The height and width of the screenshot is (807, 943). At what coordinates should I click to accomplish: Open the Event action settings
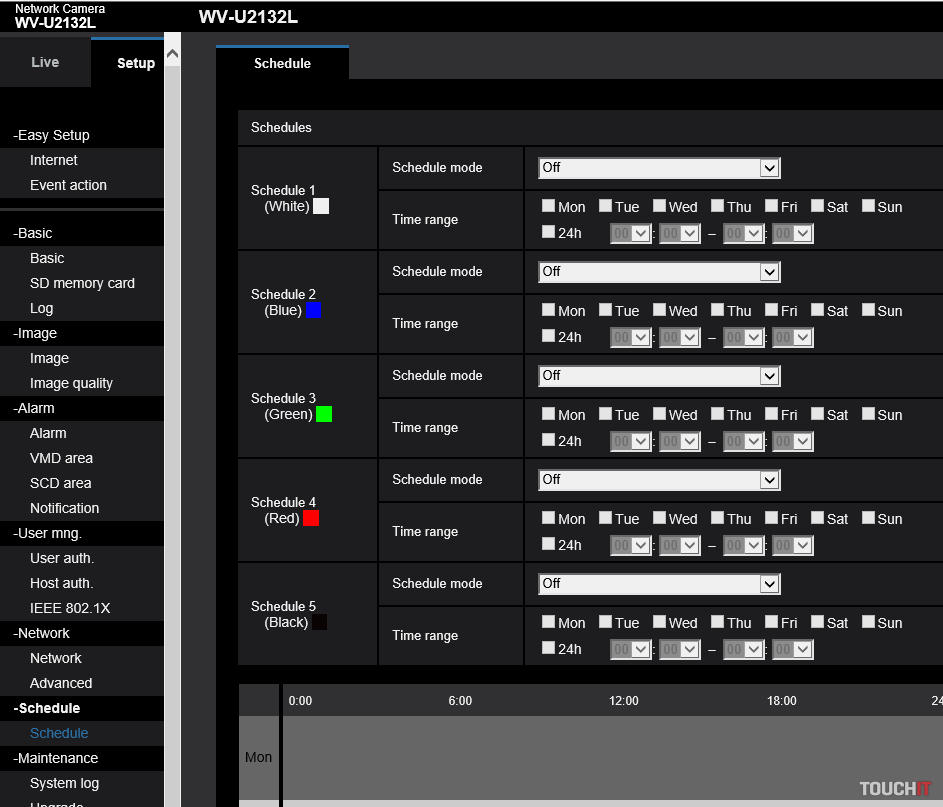tap(67, 185)
